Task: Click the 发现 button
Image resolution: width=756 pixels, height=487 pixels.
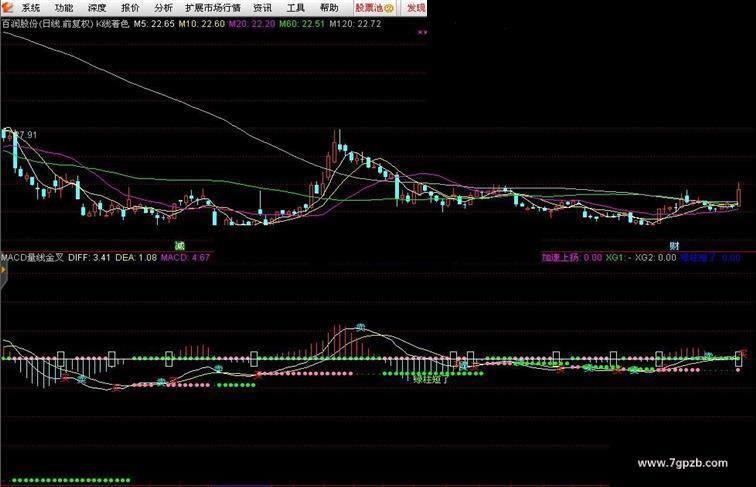Action: 416,8
